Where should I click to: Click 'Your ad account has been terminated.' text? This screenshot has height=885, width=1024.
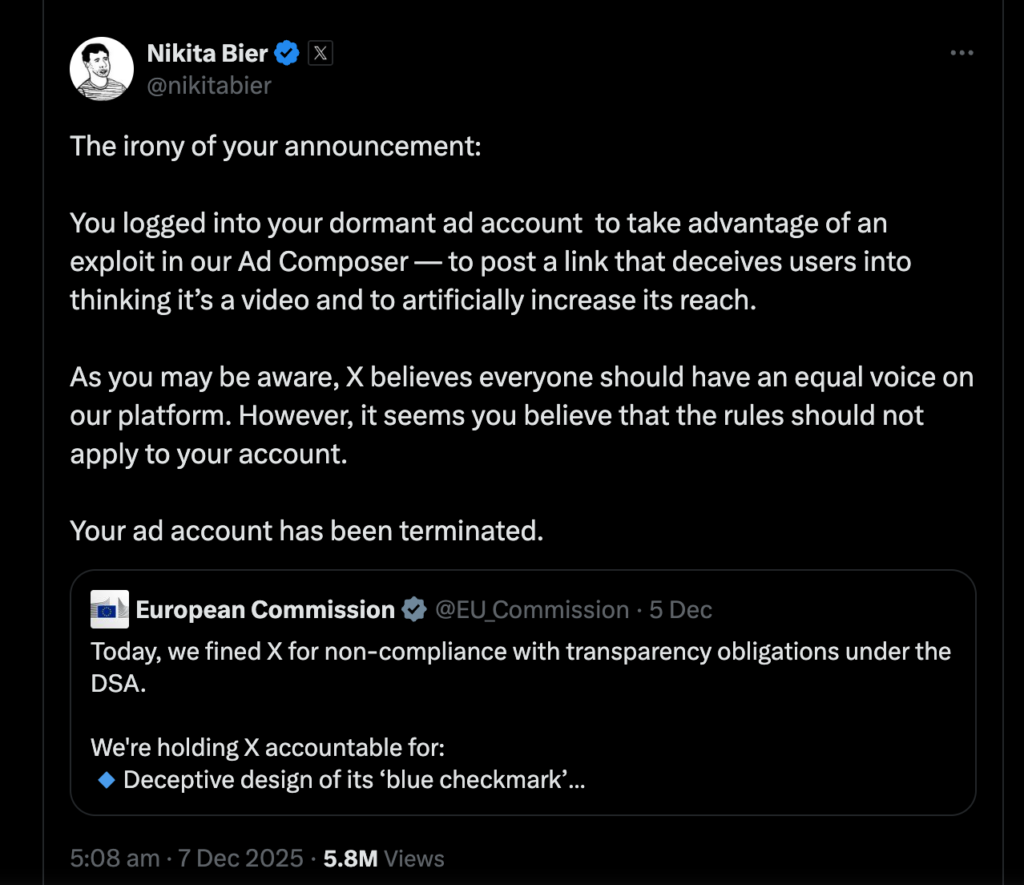[x=307, y=530]
